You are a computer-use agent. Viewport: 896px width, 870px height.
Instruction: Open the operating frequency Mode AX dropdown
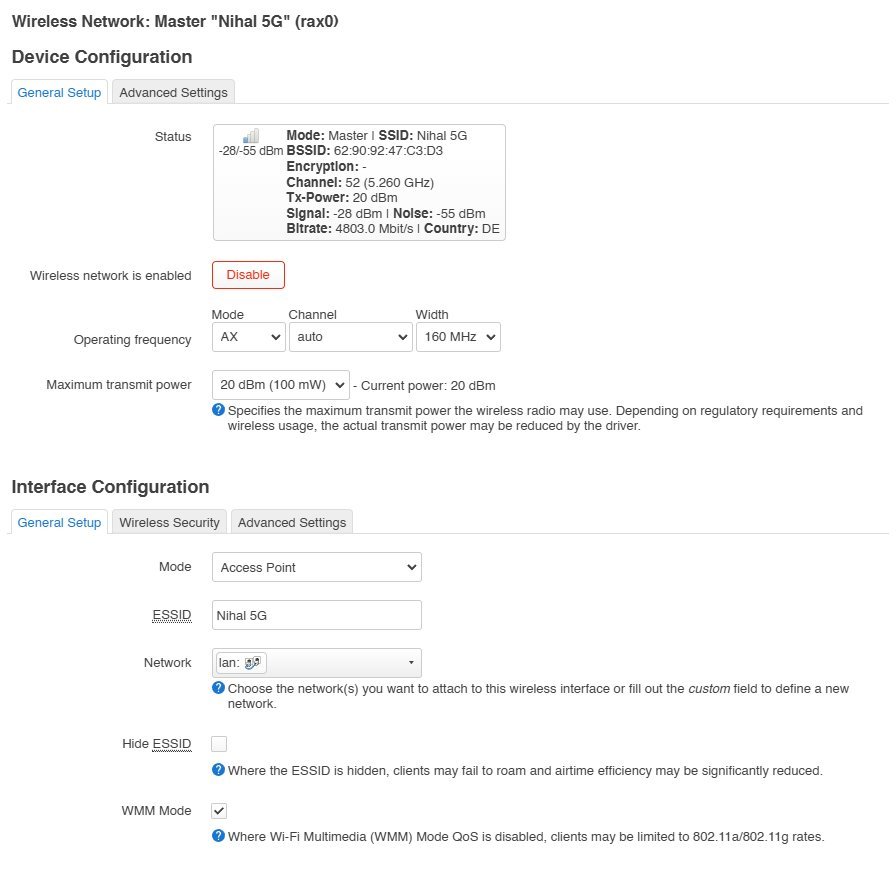[249, 337]
